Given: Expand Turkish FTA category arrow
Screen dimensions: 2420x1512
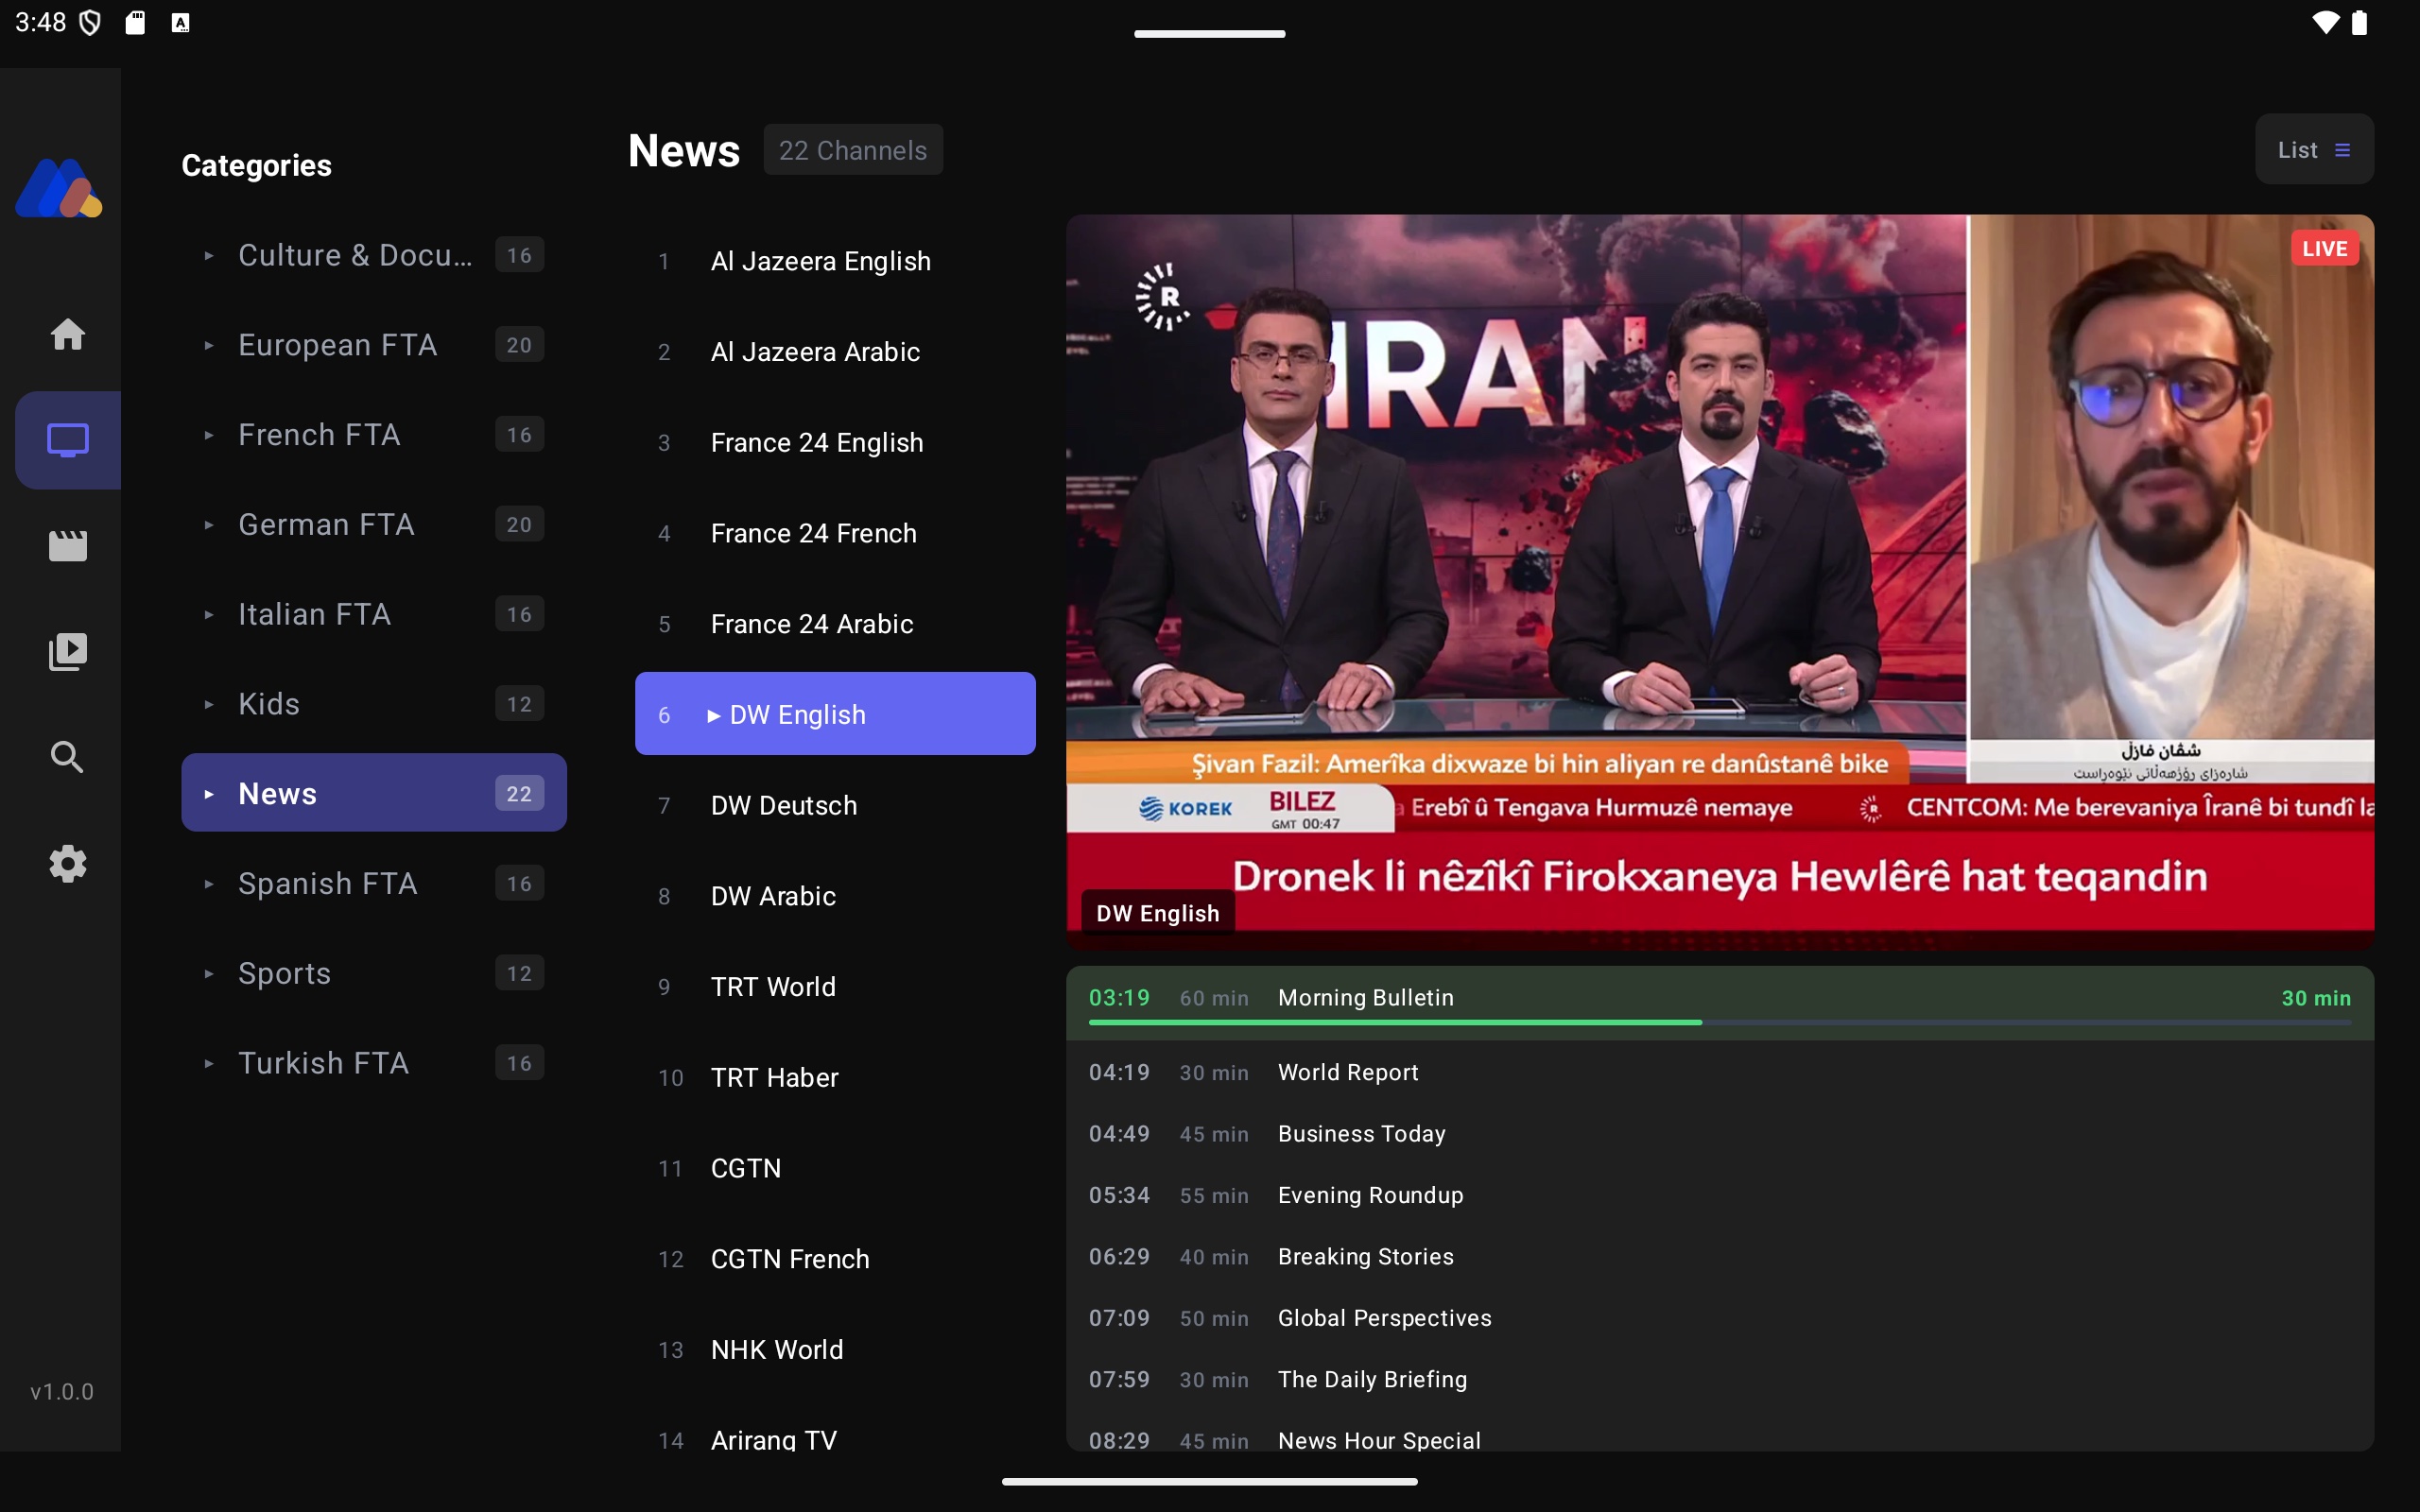Looking at the screenshot, I should [x=208, y=1063].
